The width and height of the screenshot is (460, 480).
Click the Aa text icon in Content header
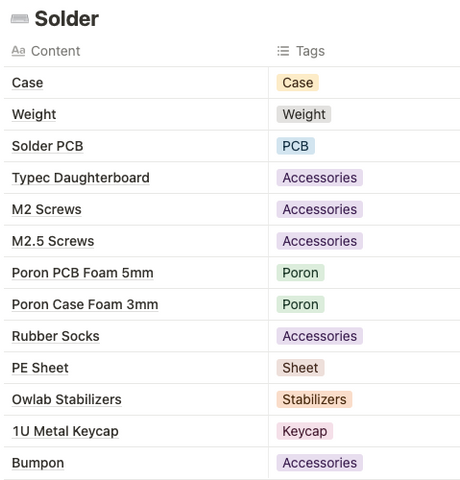pos(18,51)
